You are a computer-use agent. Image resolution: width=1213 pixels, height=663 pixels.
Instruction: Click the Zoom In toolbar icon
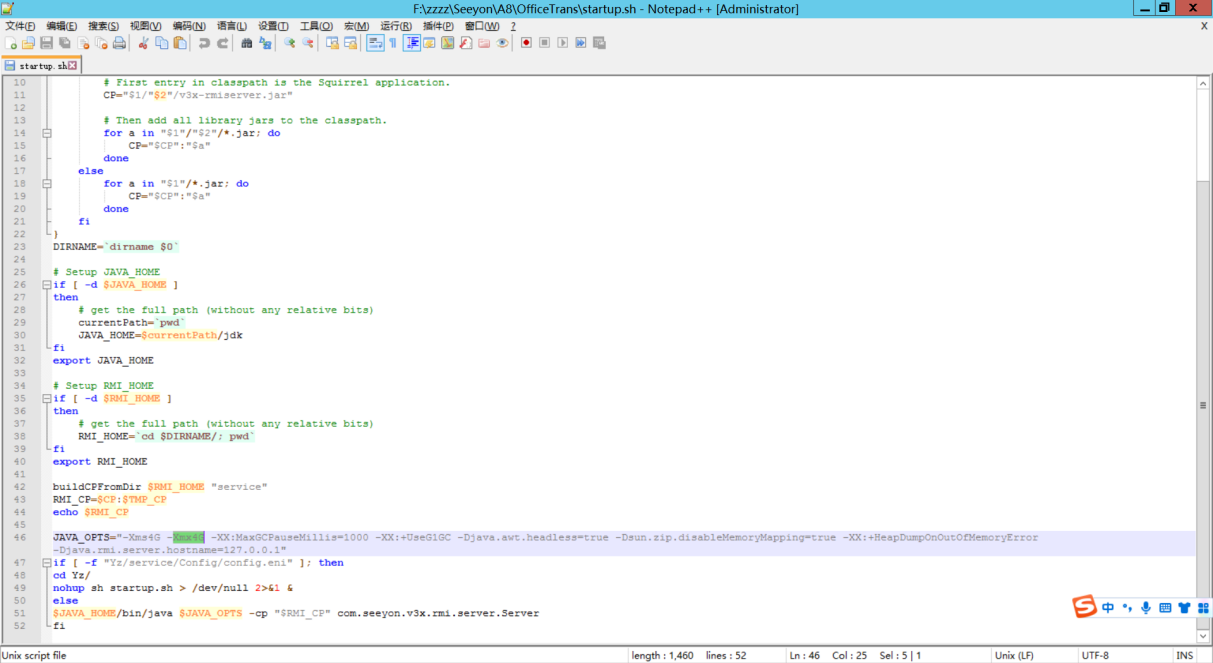point(289,43)
